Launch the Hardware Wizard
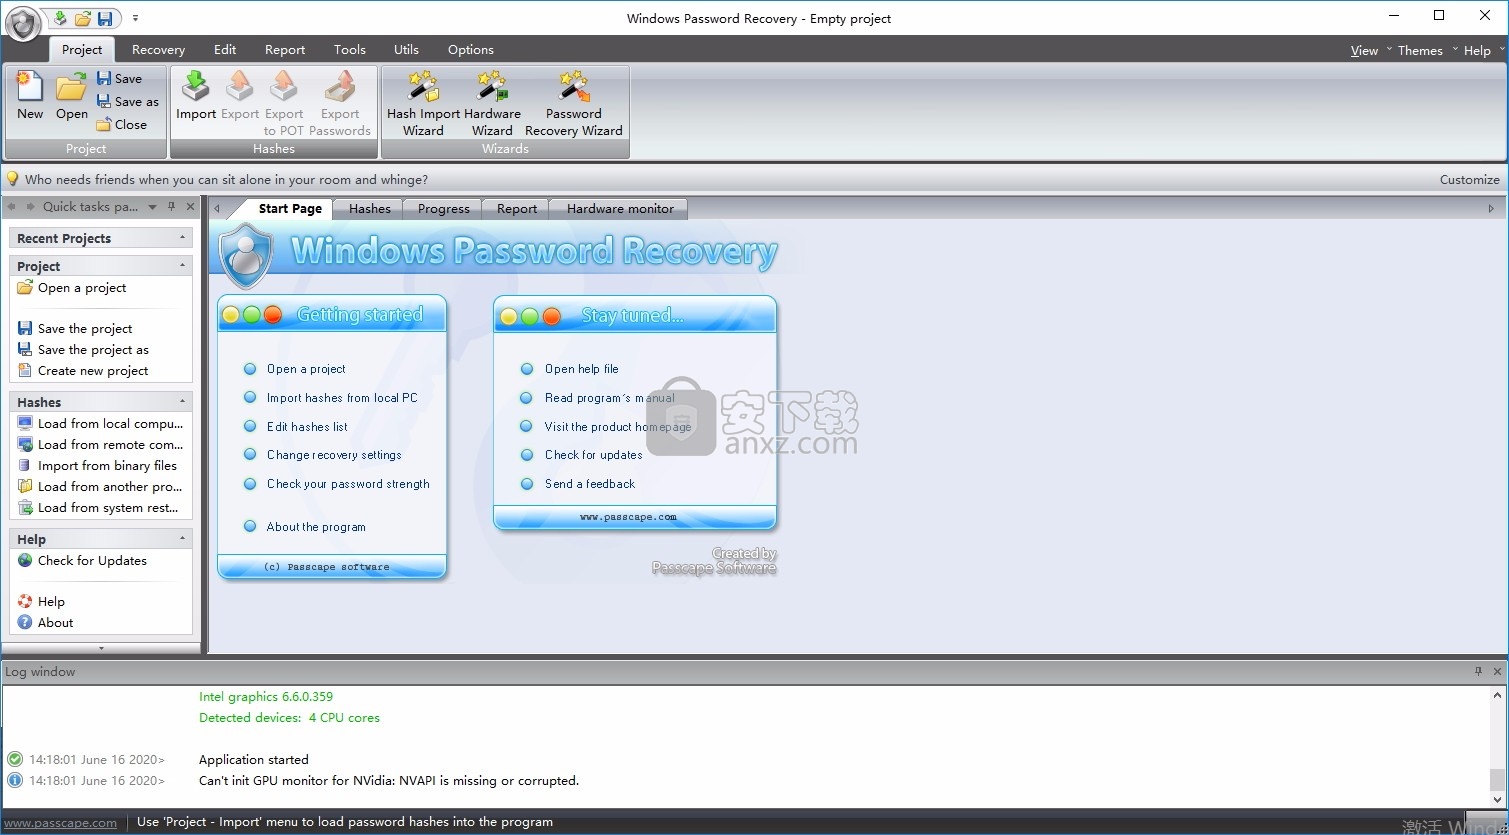 coord(492,103)
